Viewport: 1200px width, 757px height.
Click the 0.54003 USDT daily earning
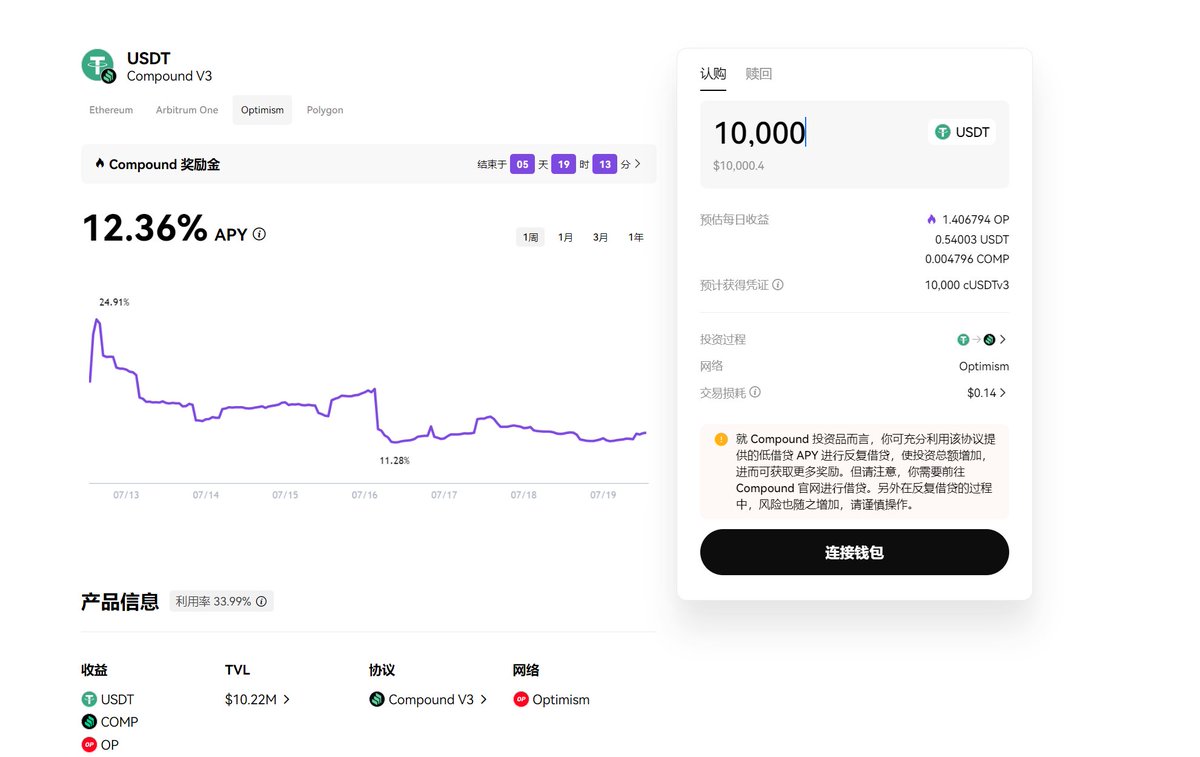tap(972, 240)
